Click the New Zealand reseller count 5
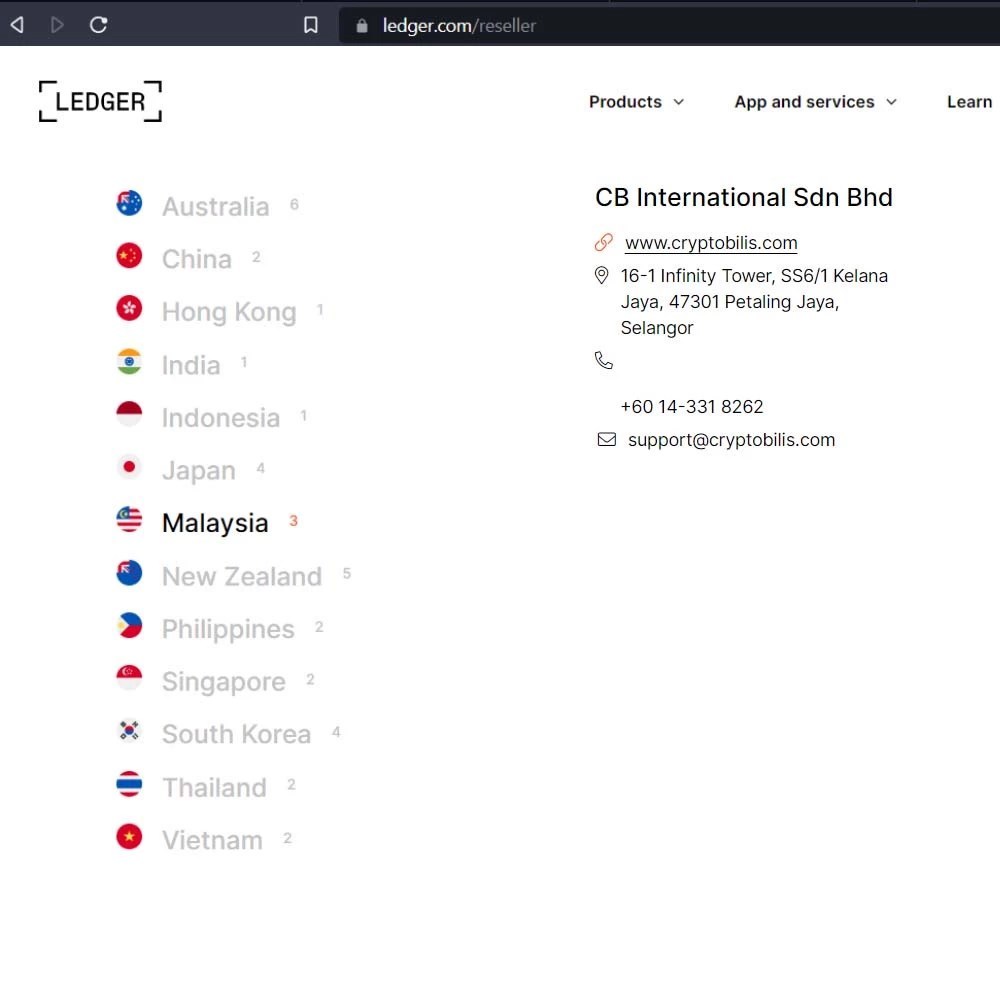 point(347,573)
